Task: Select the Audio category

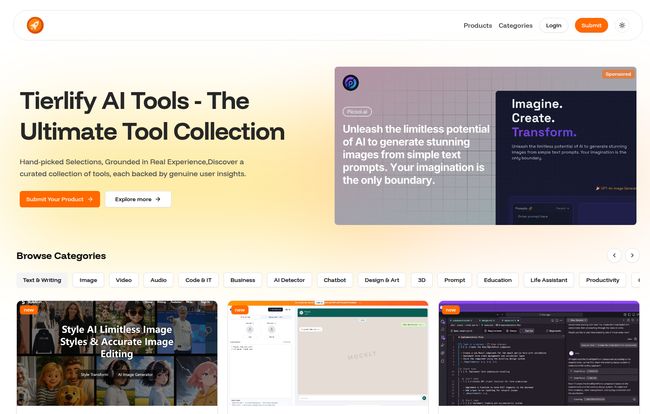Action: click(158, 280)
